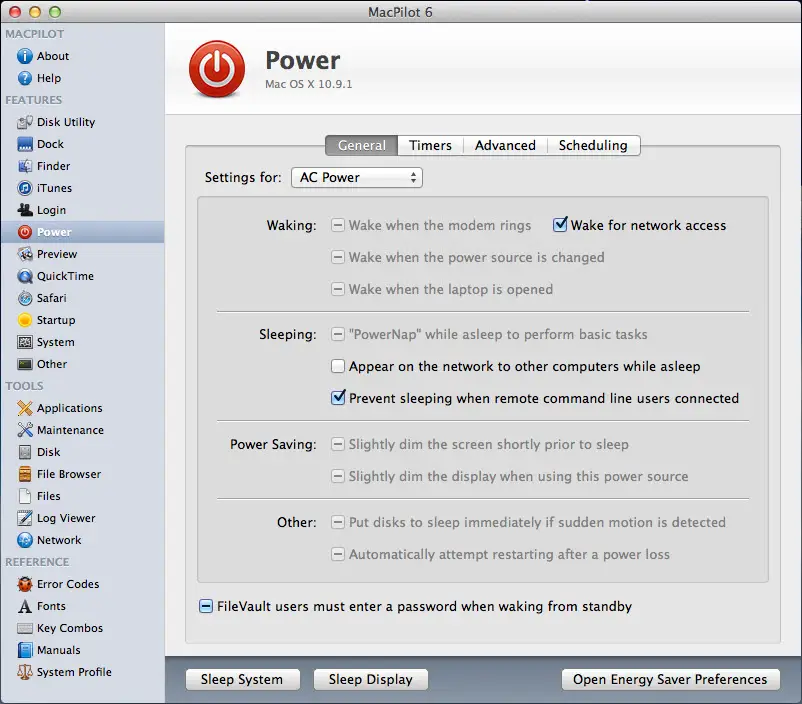Switch to the Timers tab
The width and height of the screenshot is (802, 704).
pyautogui.click(x=431, y=145)
